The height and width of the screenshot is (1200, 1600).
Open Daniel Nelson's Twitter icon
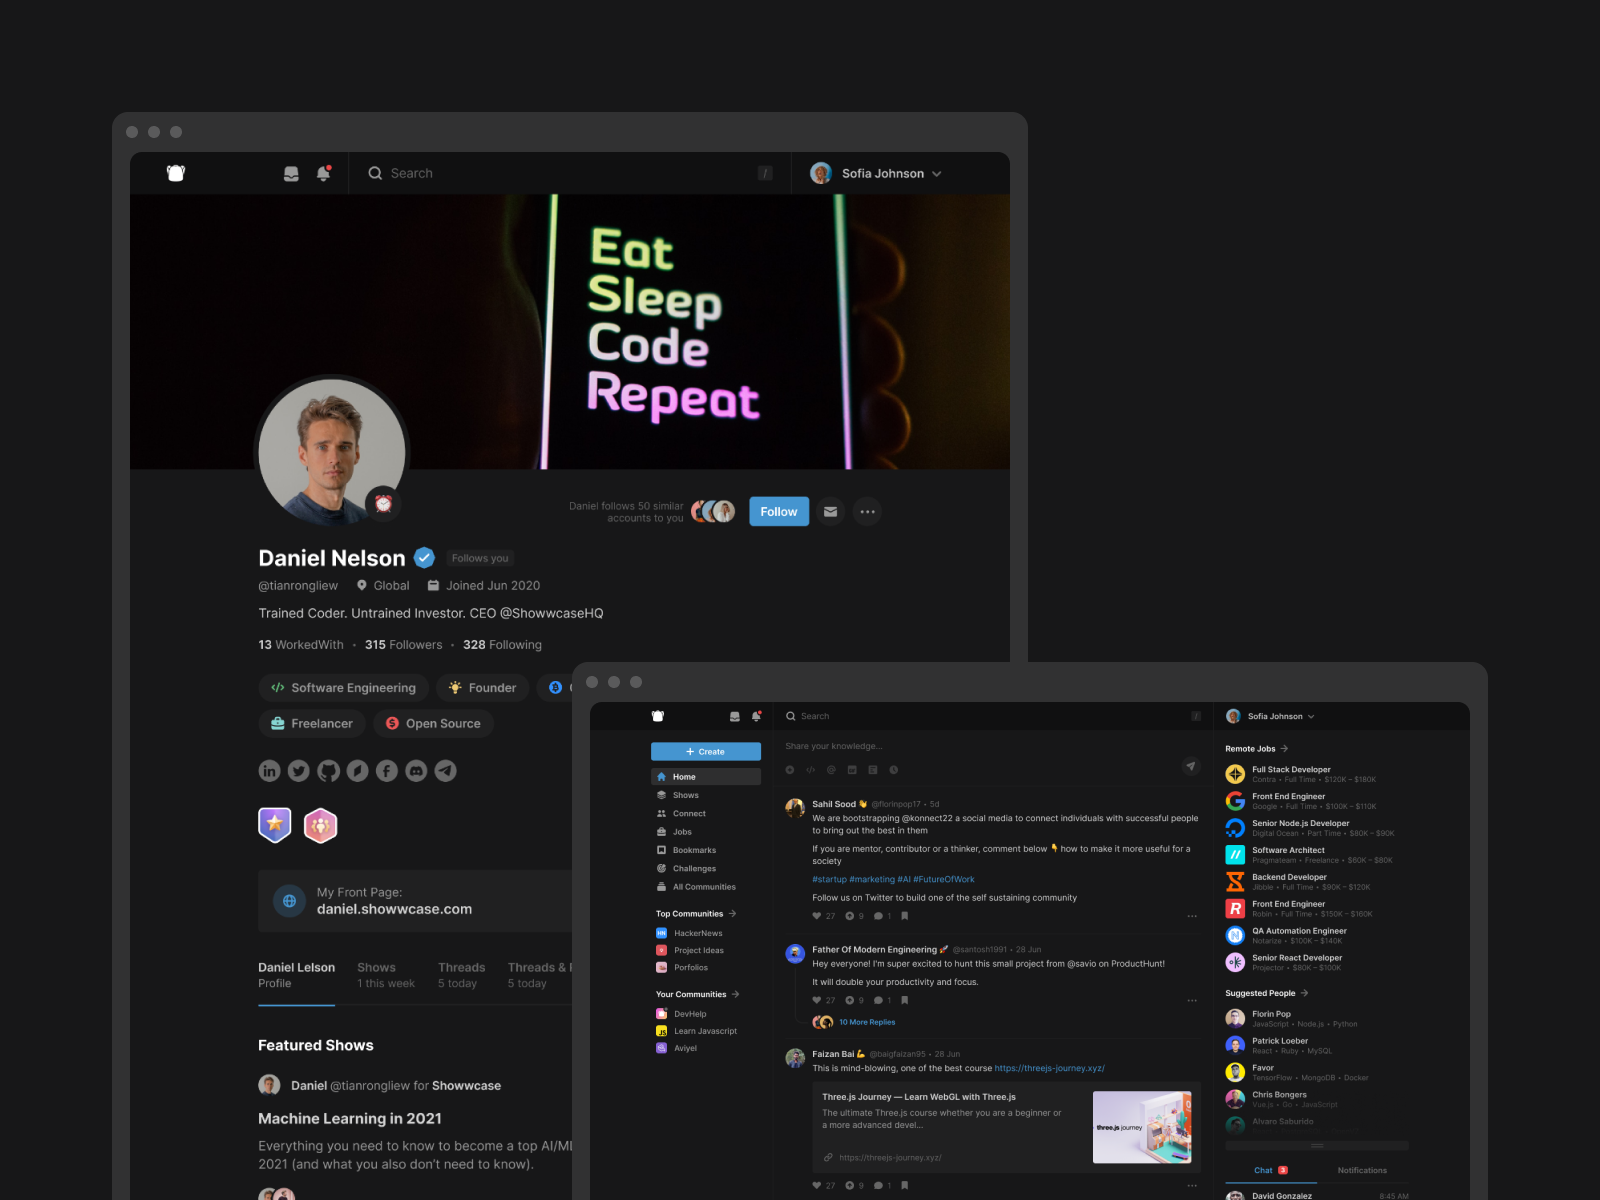pyautogui.click(x=299, y=771)
